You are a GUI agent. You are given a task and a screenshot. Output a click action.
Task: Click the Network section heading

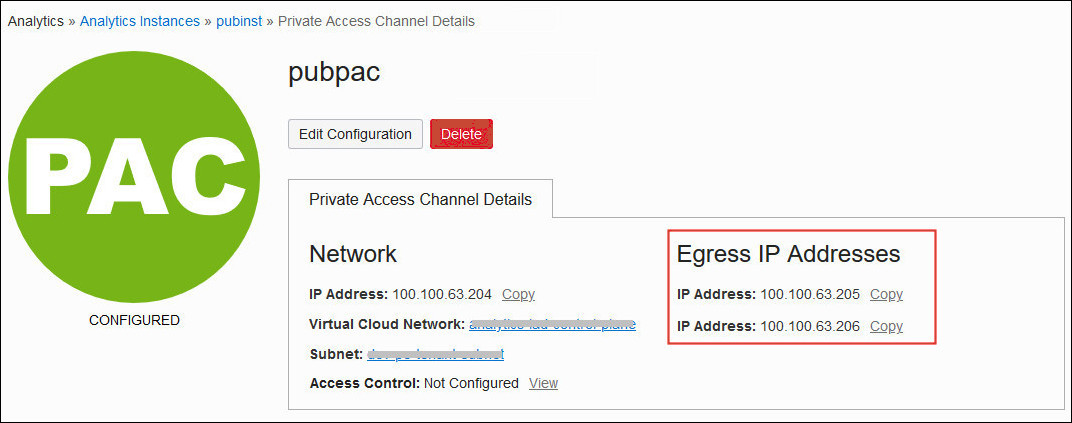[353, 254]
